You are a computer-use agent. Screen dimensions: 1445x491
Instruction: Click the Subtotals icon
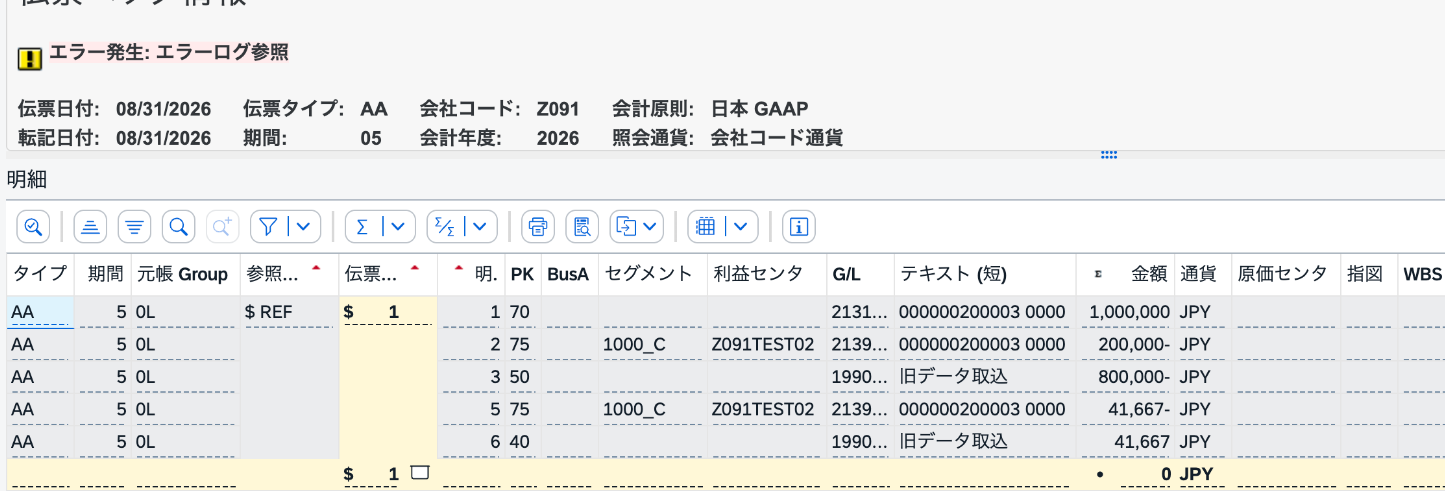click(444, 227)
